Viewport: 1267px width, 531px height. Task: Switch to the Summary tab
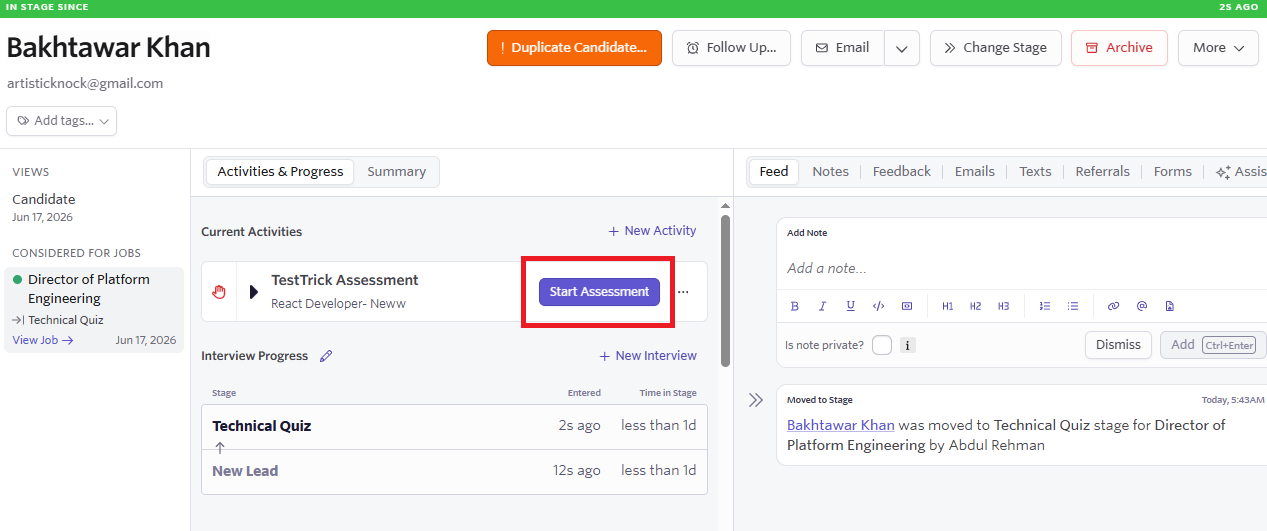click(x=396, y=172)
